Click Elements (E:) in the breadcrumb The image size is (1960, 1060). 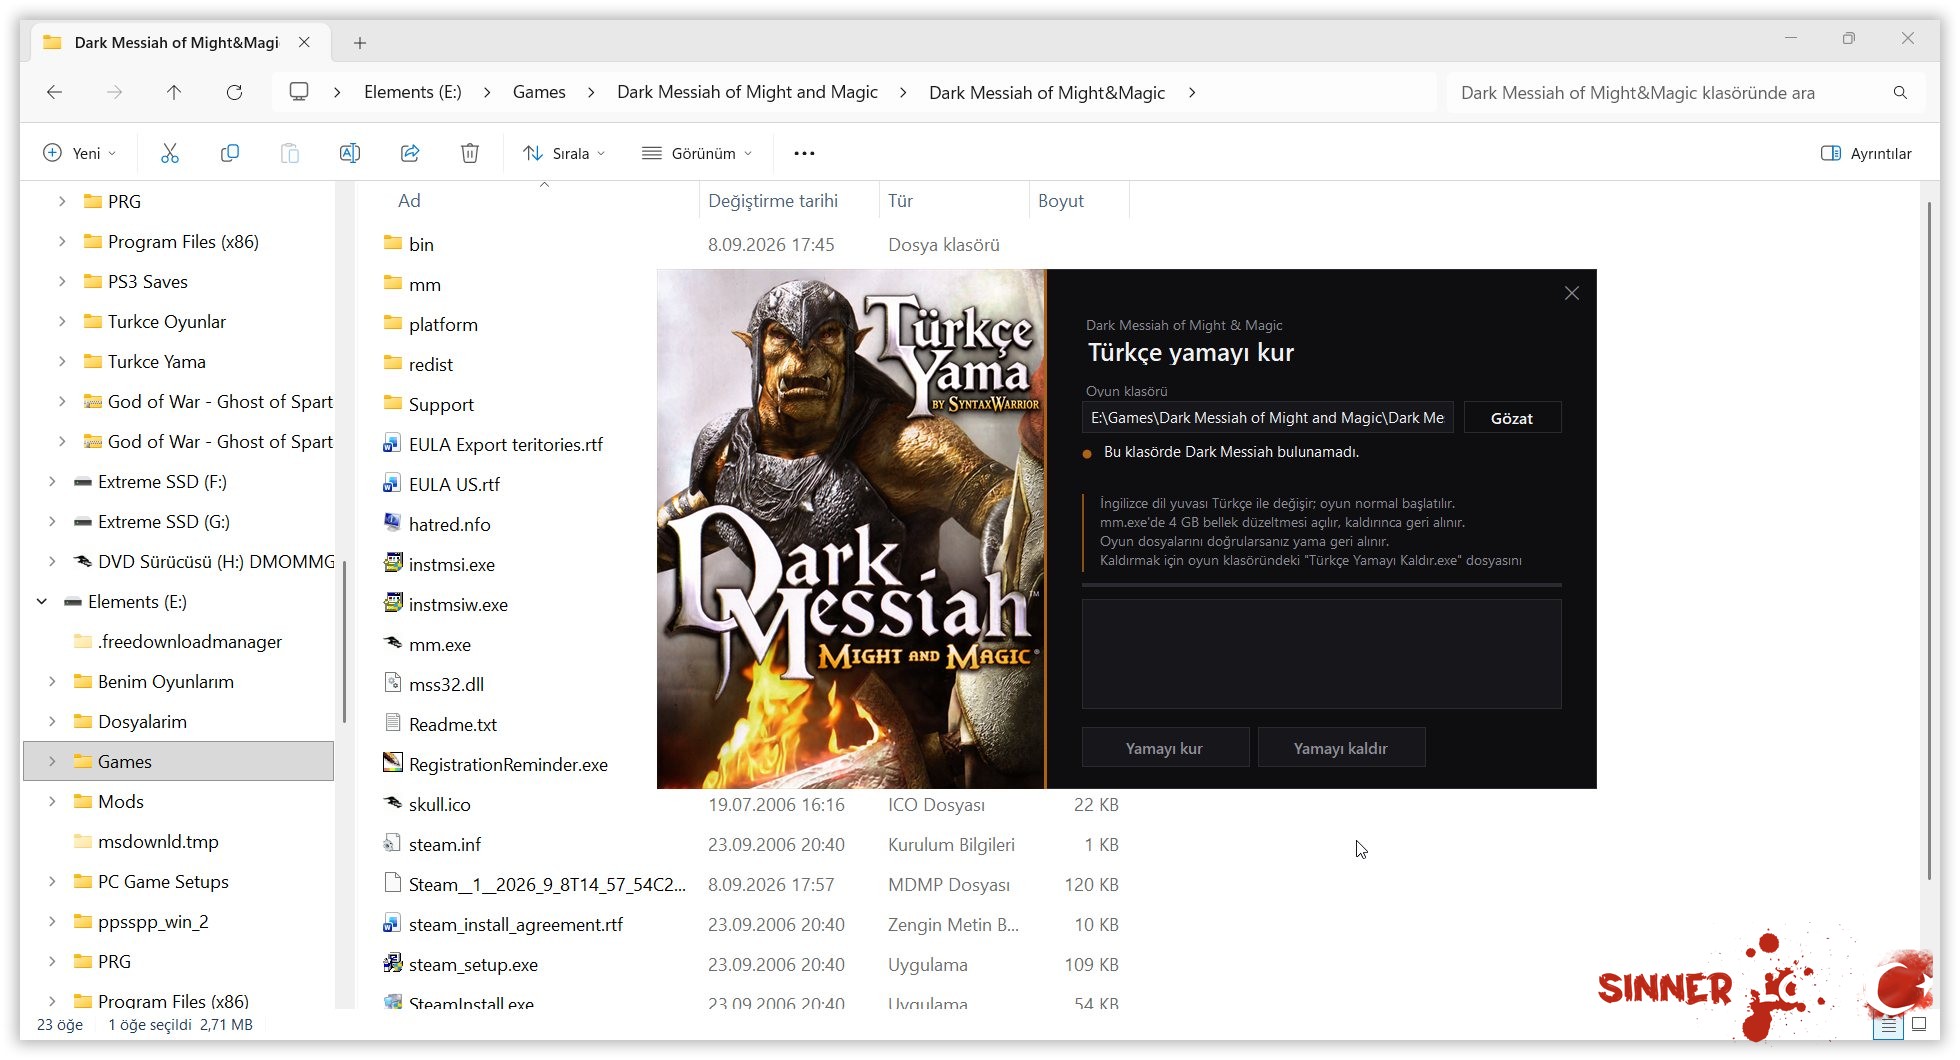click(413, 92)
